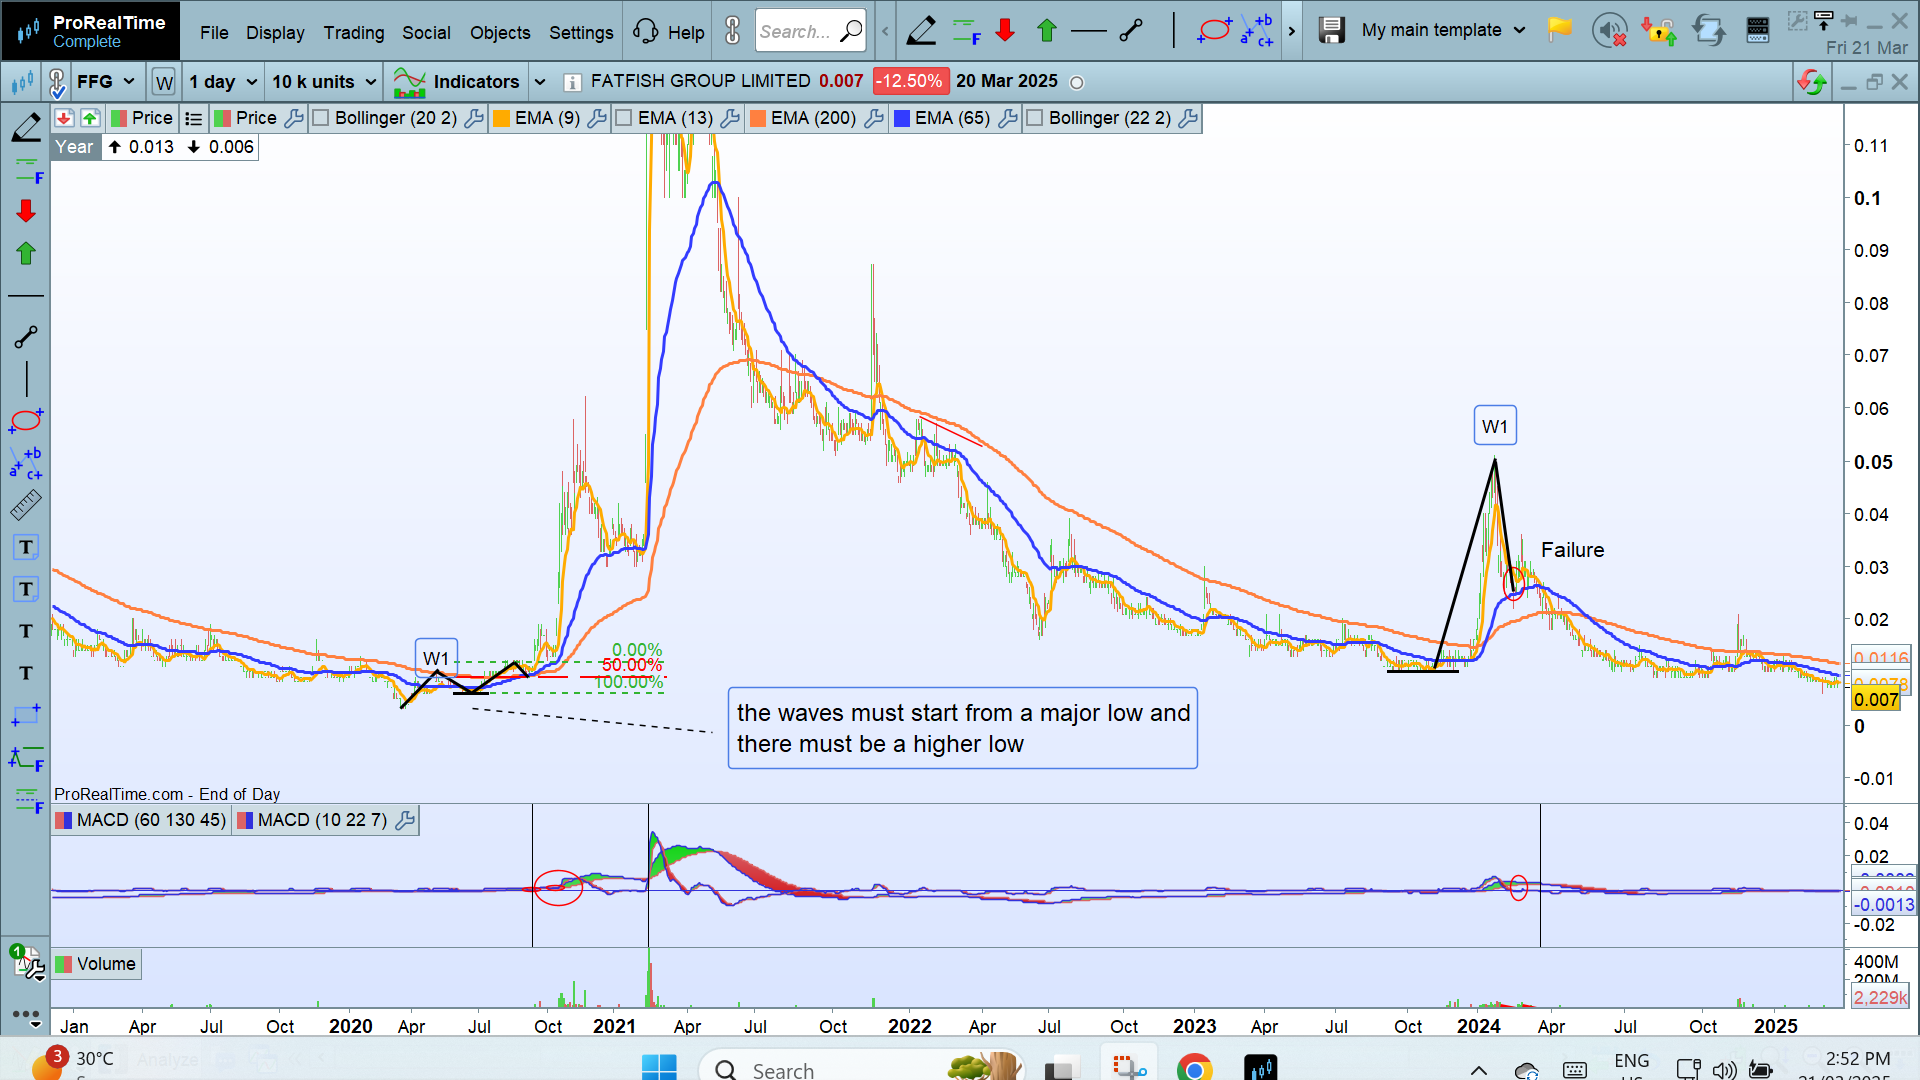
Task: Select the vertical line tool in left sidebar
Action: (26, 379)
